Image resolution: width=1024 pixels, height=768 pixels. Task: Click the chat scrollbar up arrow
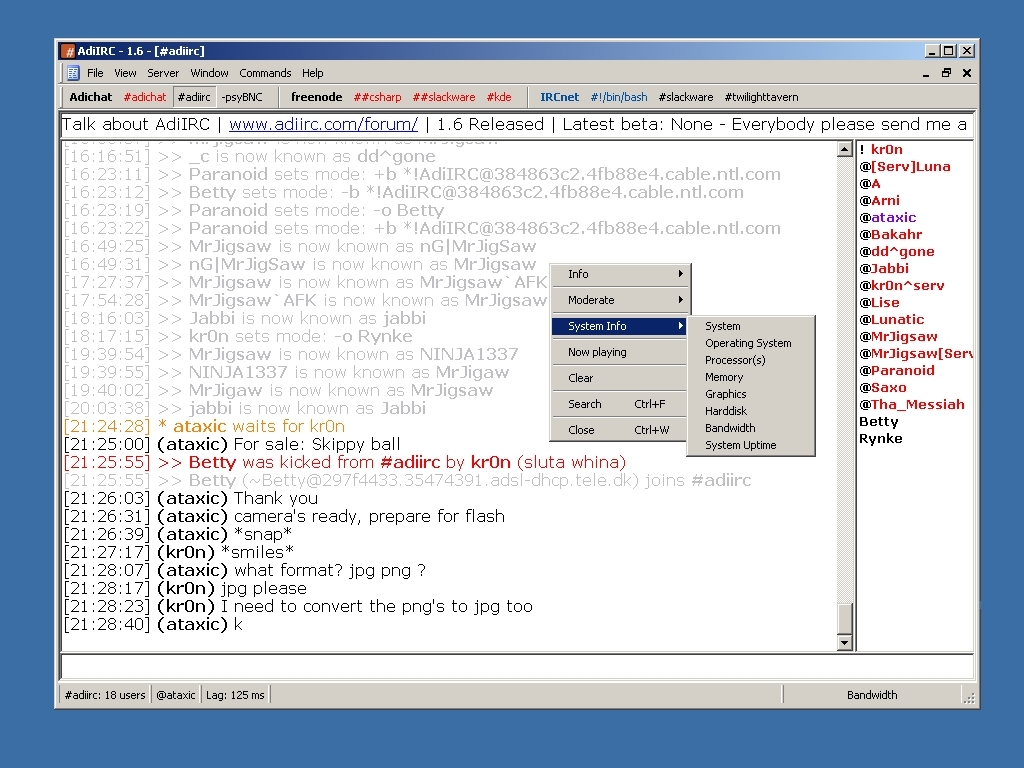844,150
